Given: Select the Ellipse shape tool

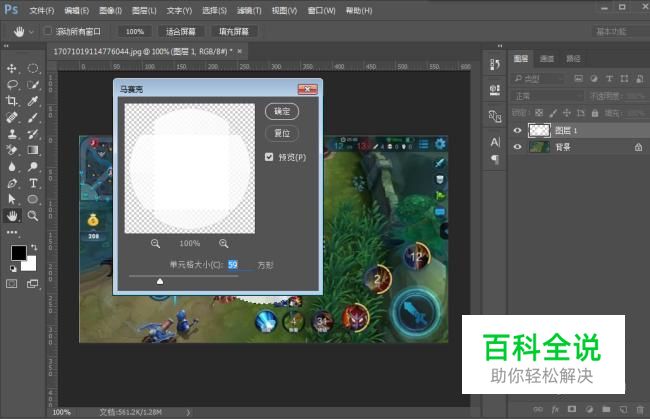Looking at the screenshot, I should (33, 199).
